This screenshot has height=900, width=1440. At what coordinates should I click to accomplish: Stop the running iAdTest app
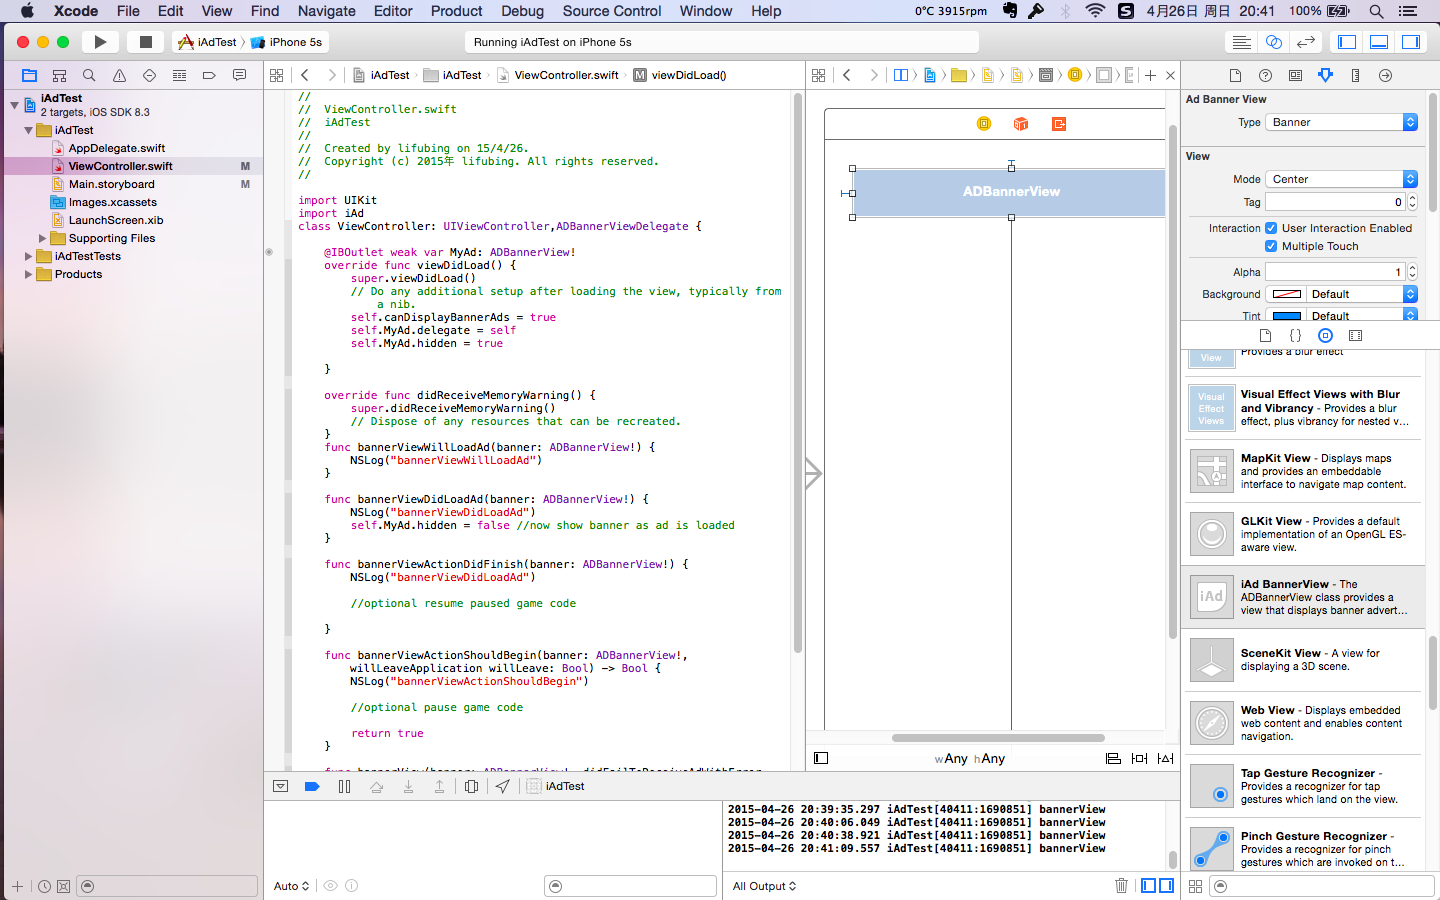(145, 42)
